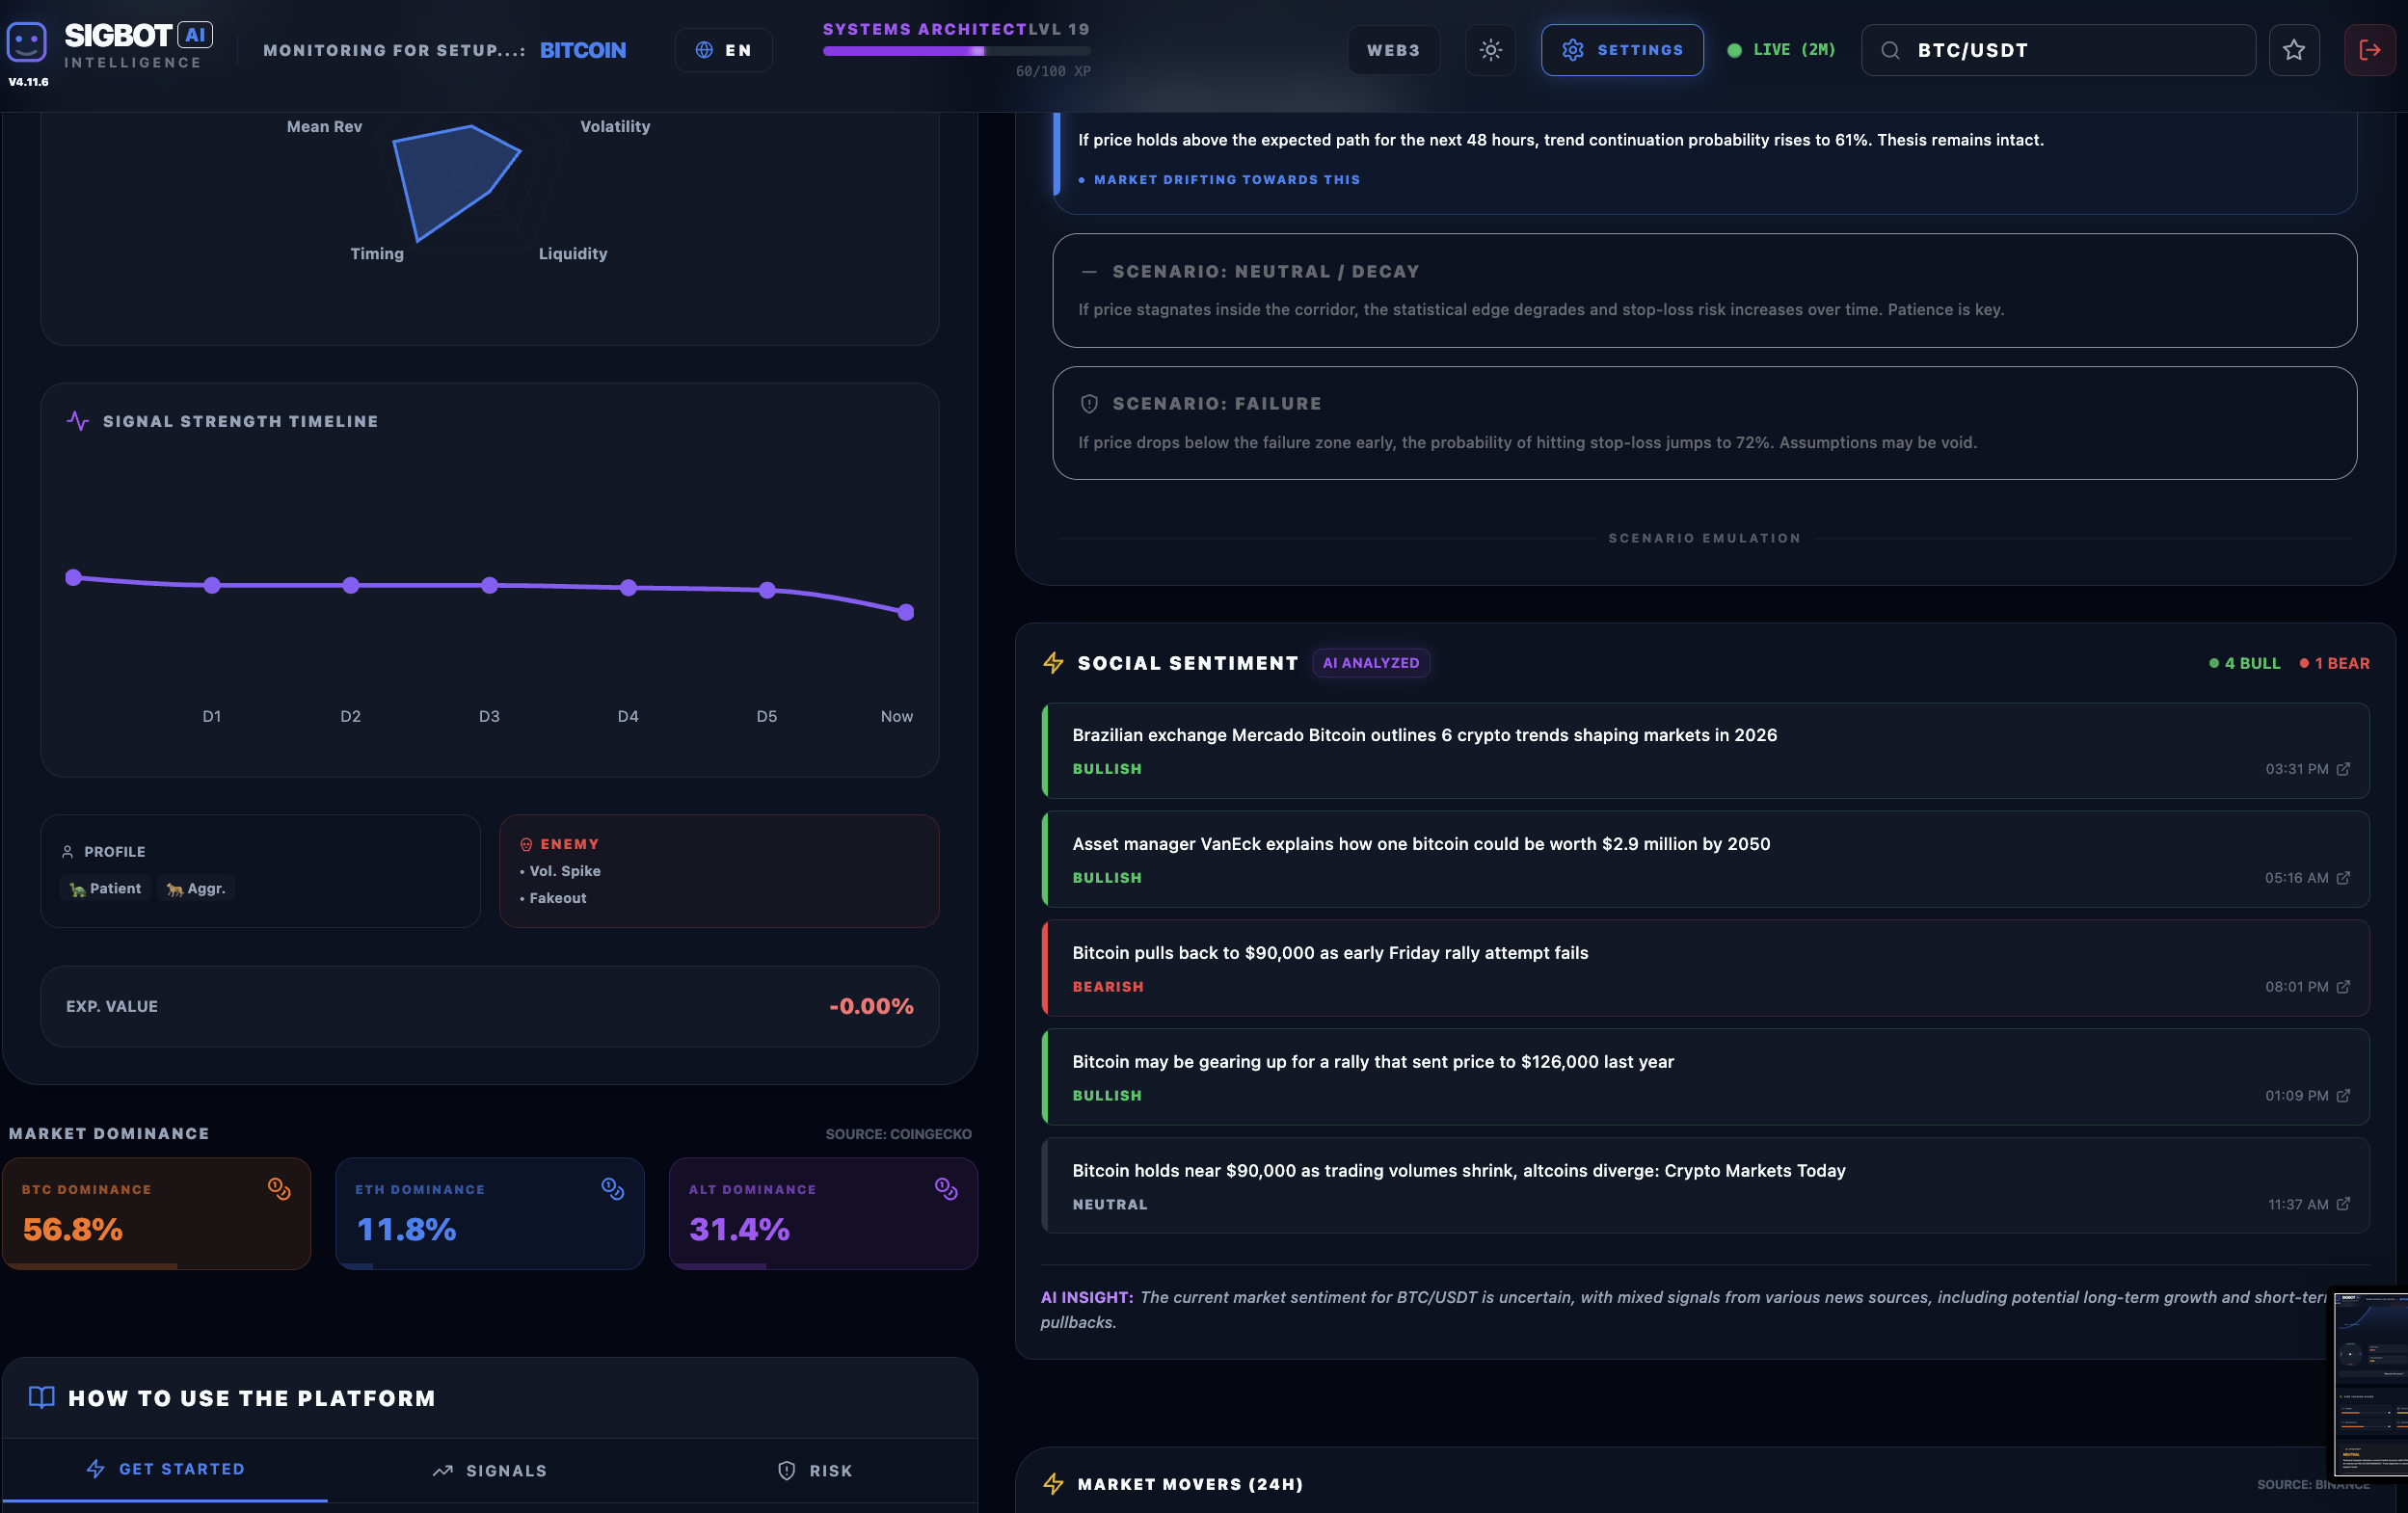Toggle light mode with the sun icon
This screenshot has height=1513, width=2408.
point(1490,50)
